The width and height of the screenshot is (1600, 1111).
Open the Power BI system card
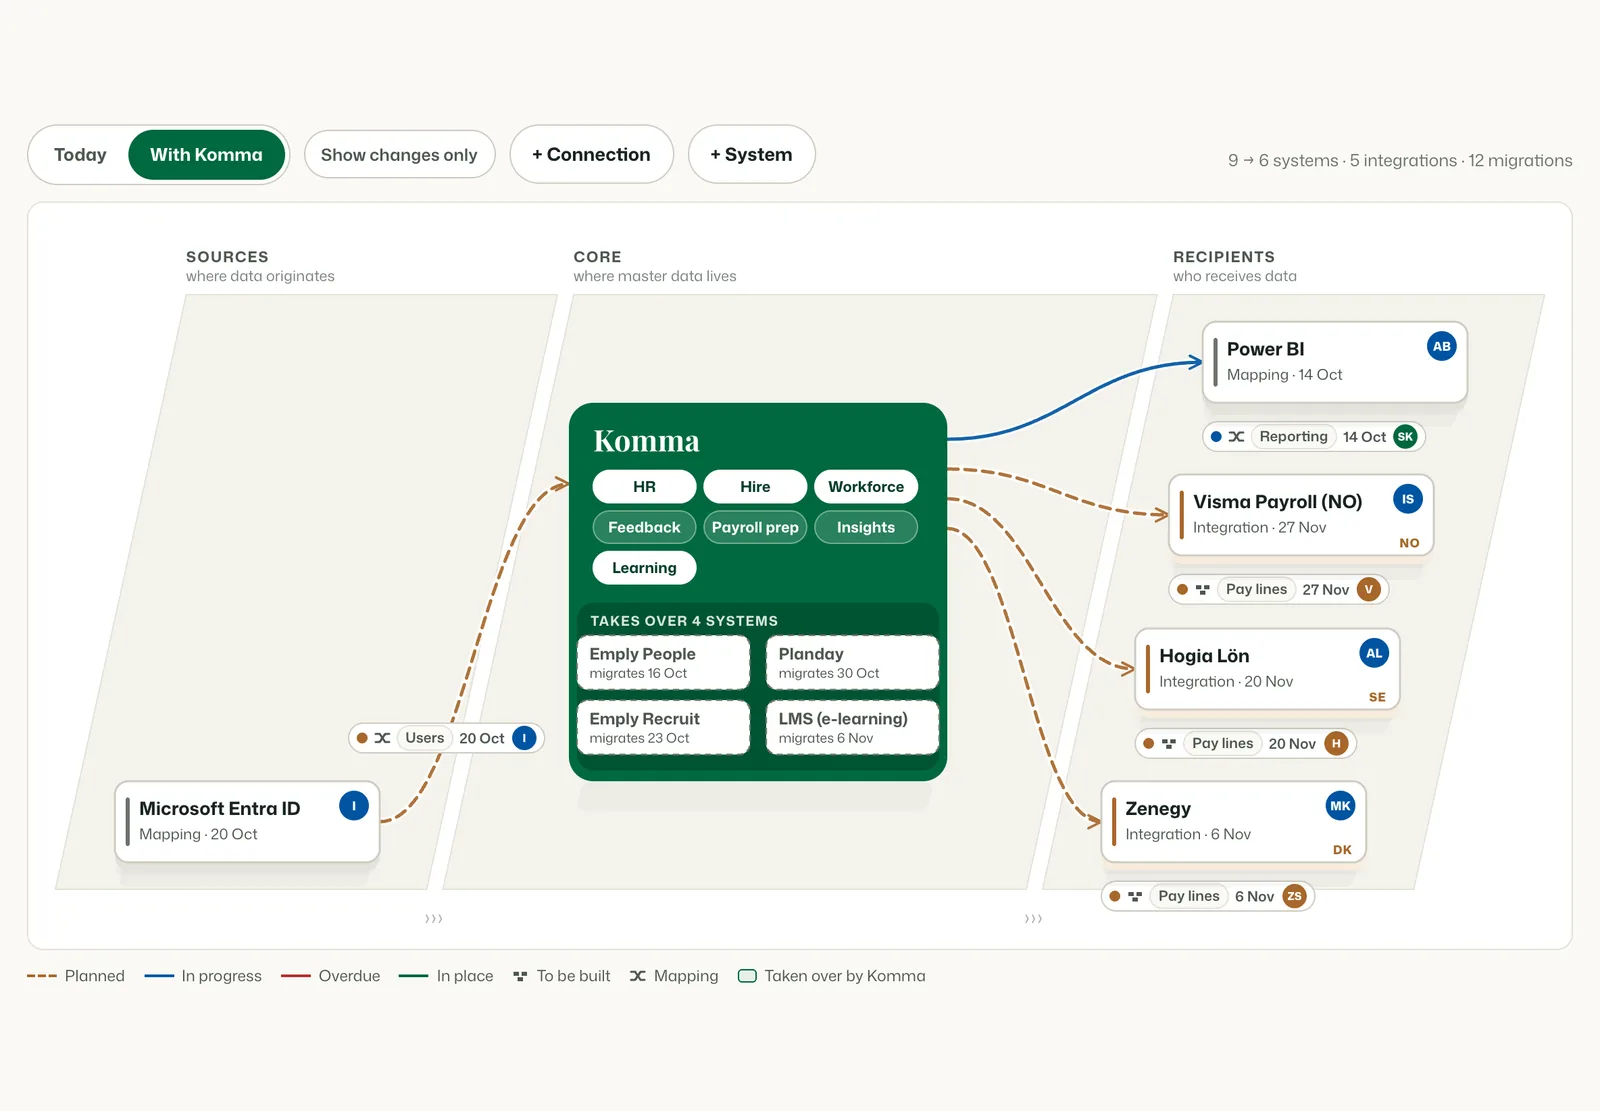(1335, 362)
